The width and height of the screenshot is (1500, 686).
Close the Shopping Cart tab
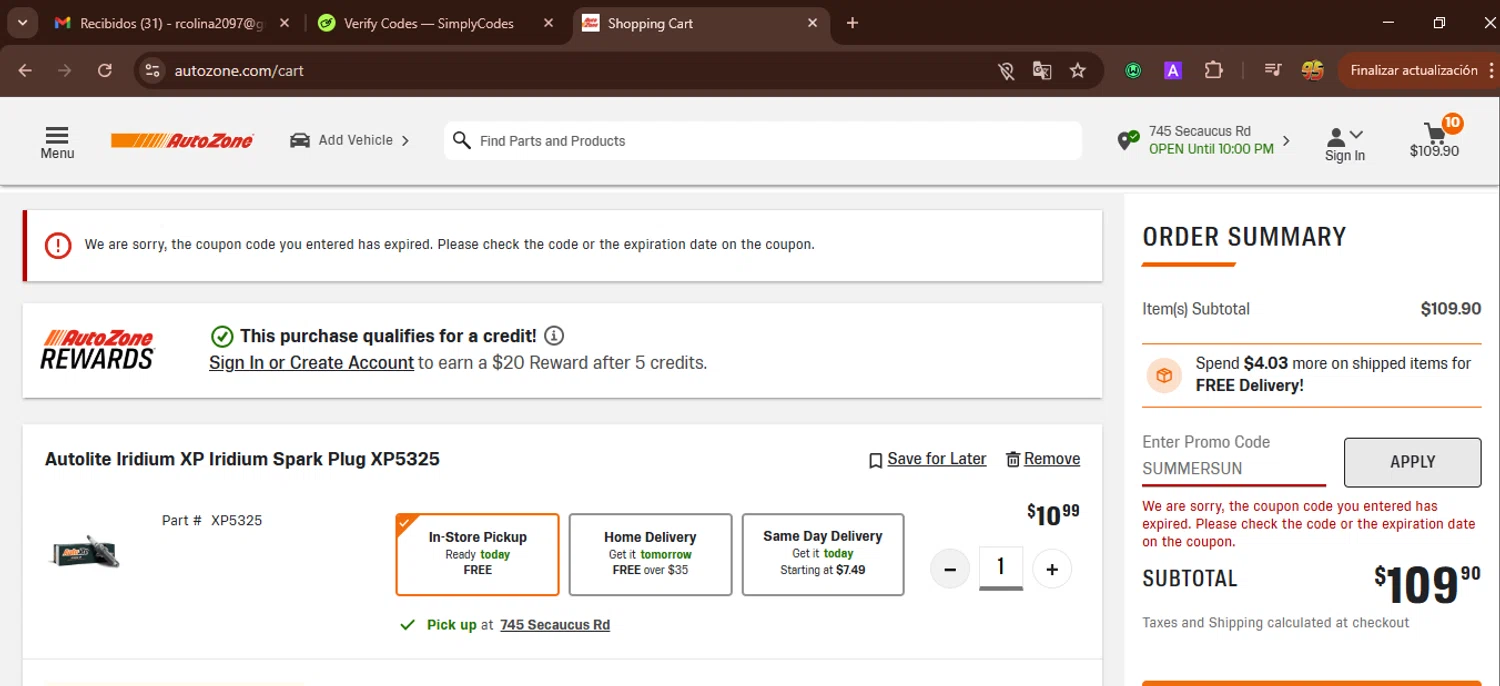812,23
